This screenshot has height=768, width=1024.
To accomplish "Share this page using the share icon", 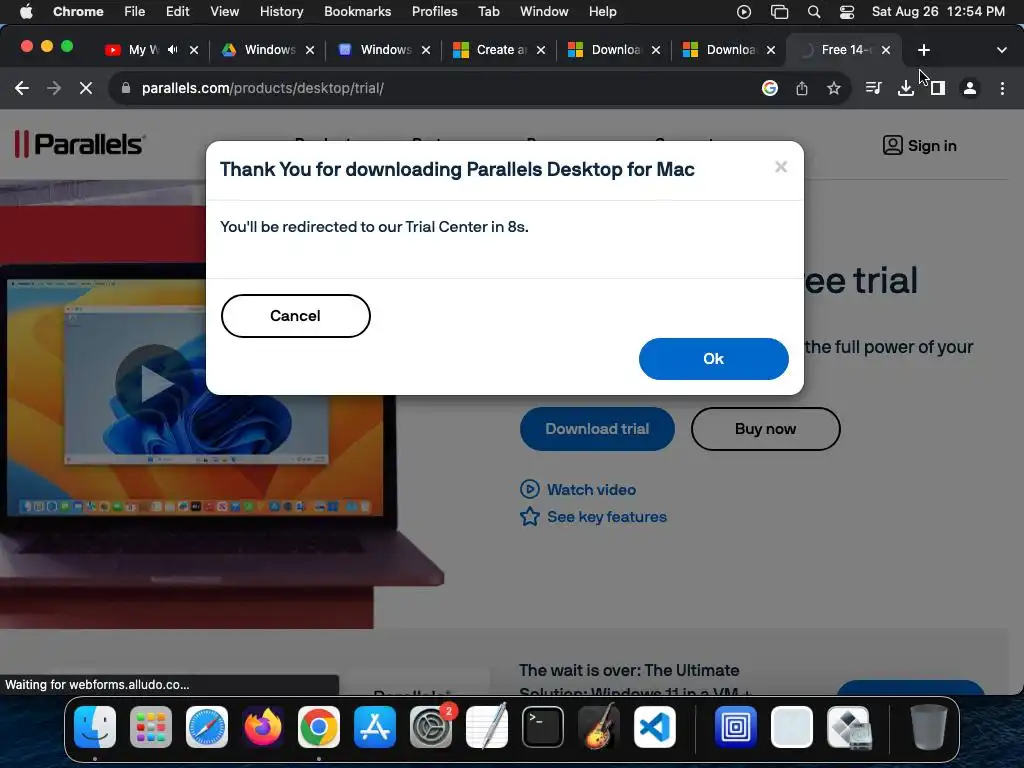I will point(801,88).
